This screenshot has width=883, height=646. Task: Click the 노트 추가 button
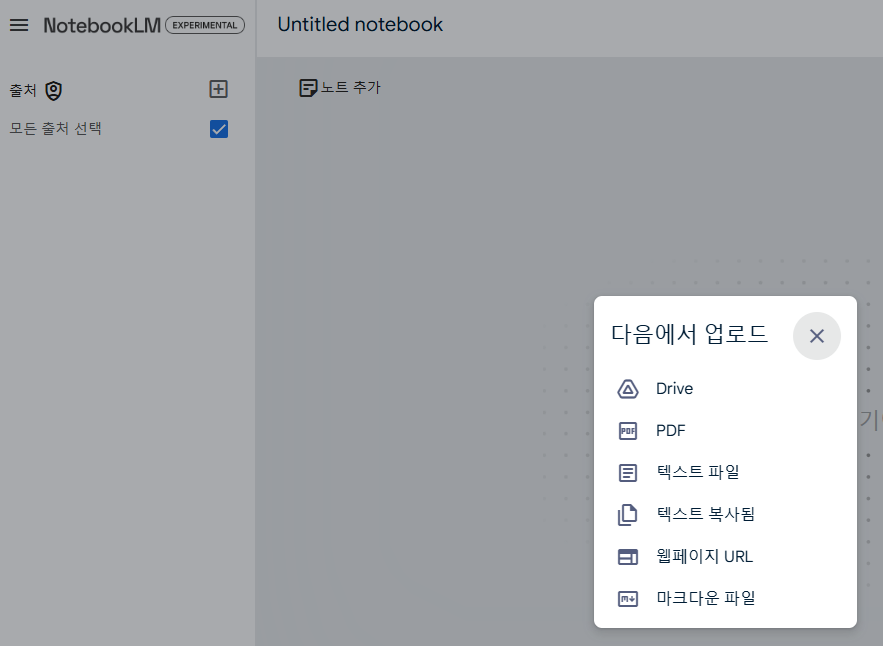coord(340,88)
